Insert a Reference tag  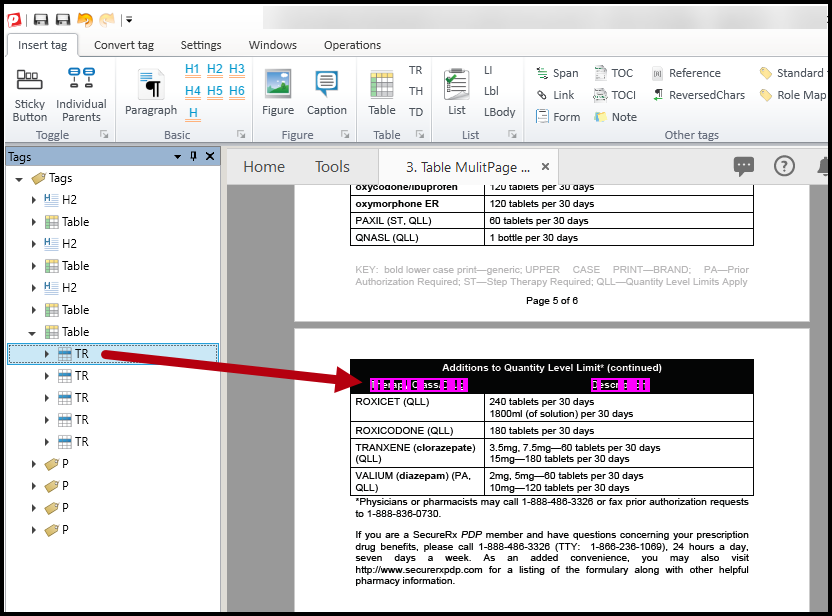[x=686, y=73]
